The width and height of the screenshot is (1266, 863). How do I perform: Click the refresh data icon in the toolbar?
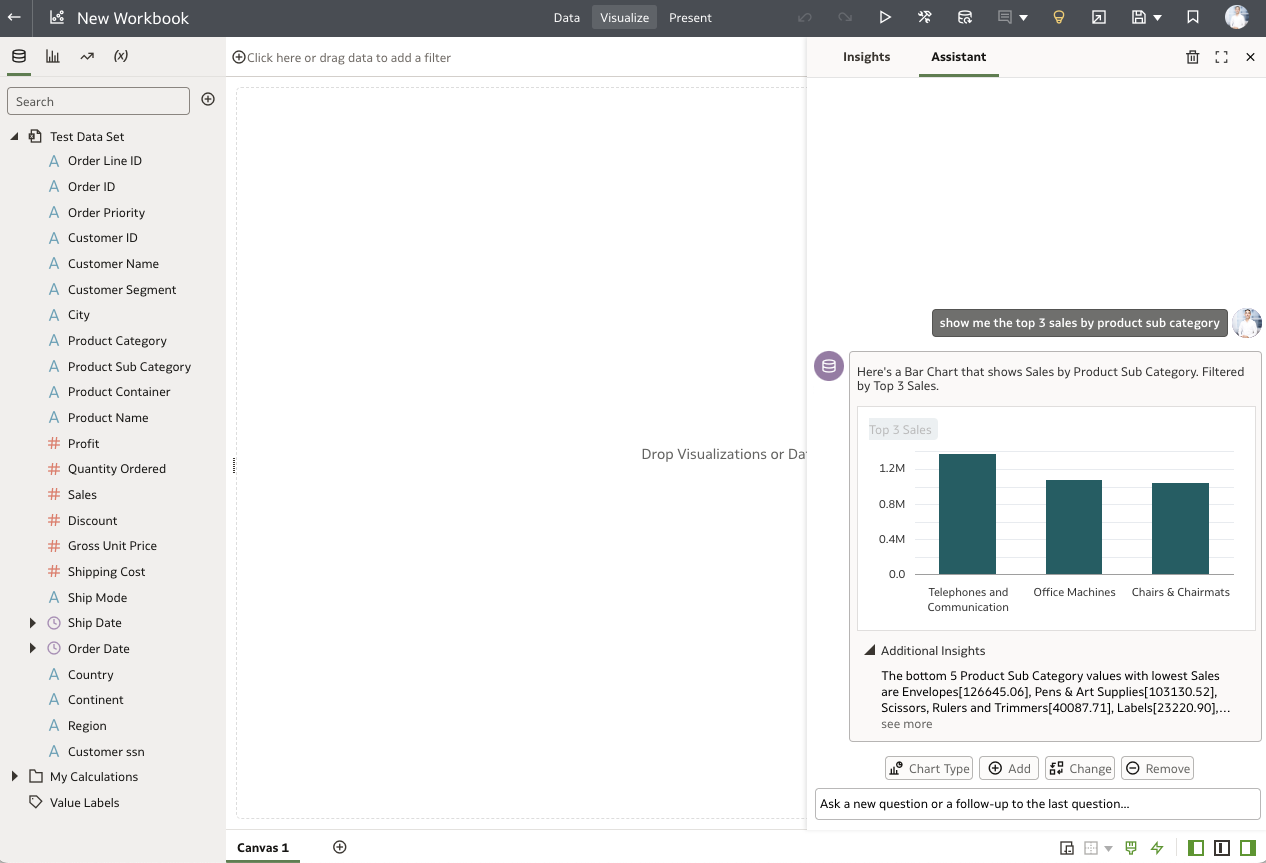tap(966, 17)
